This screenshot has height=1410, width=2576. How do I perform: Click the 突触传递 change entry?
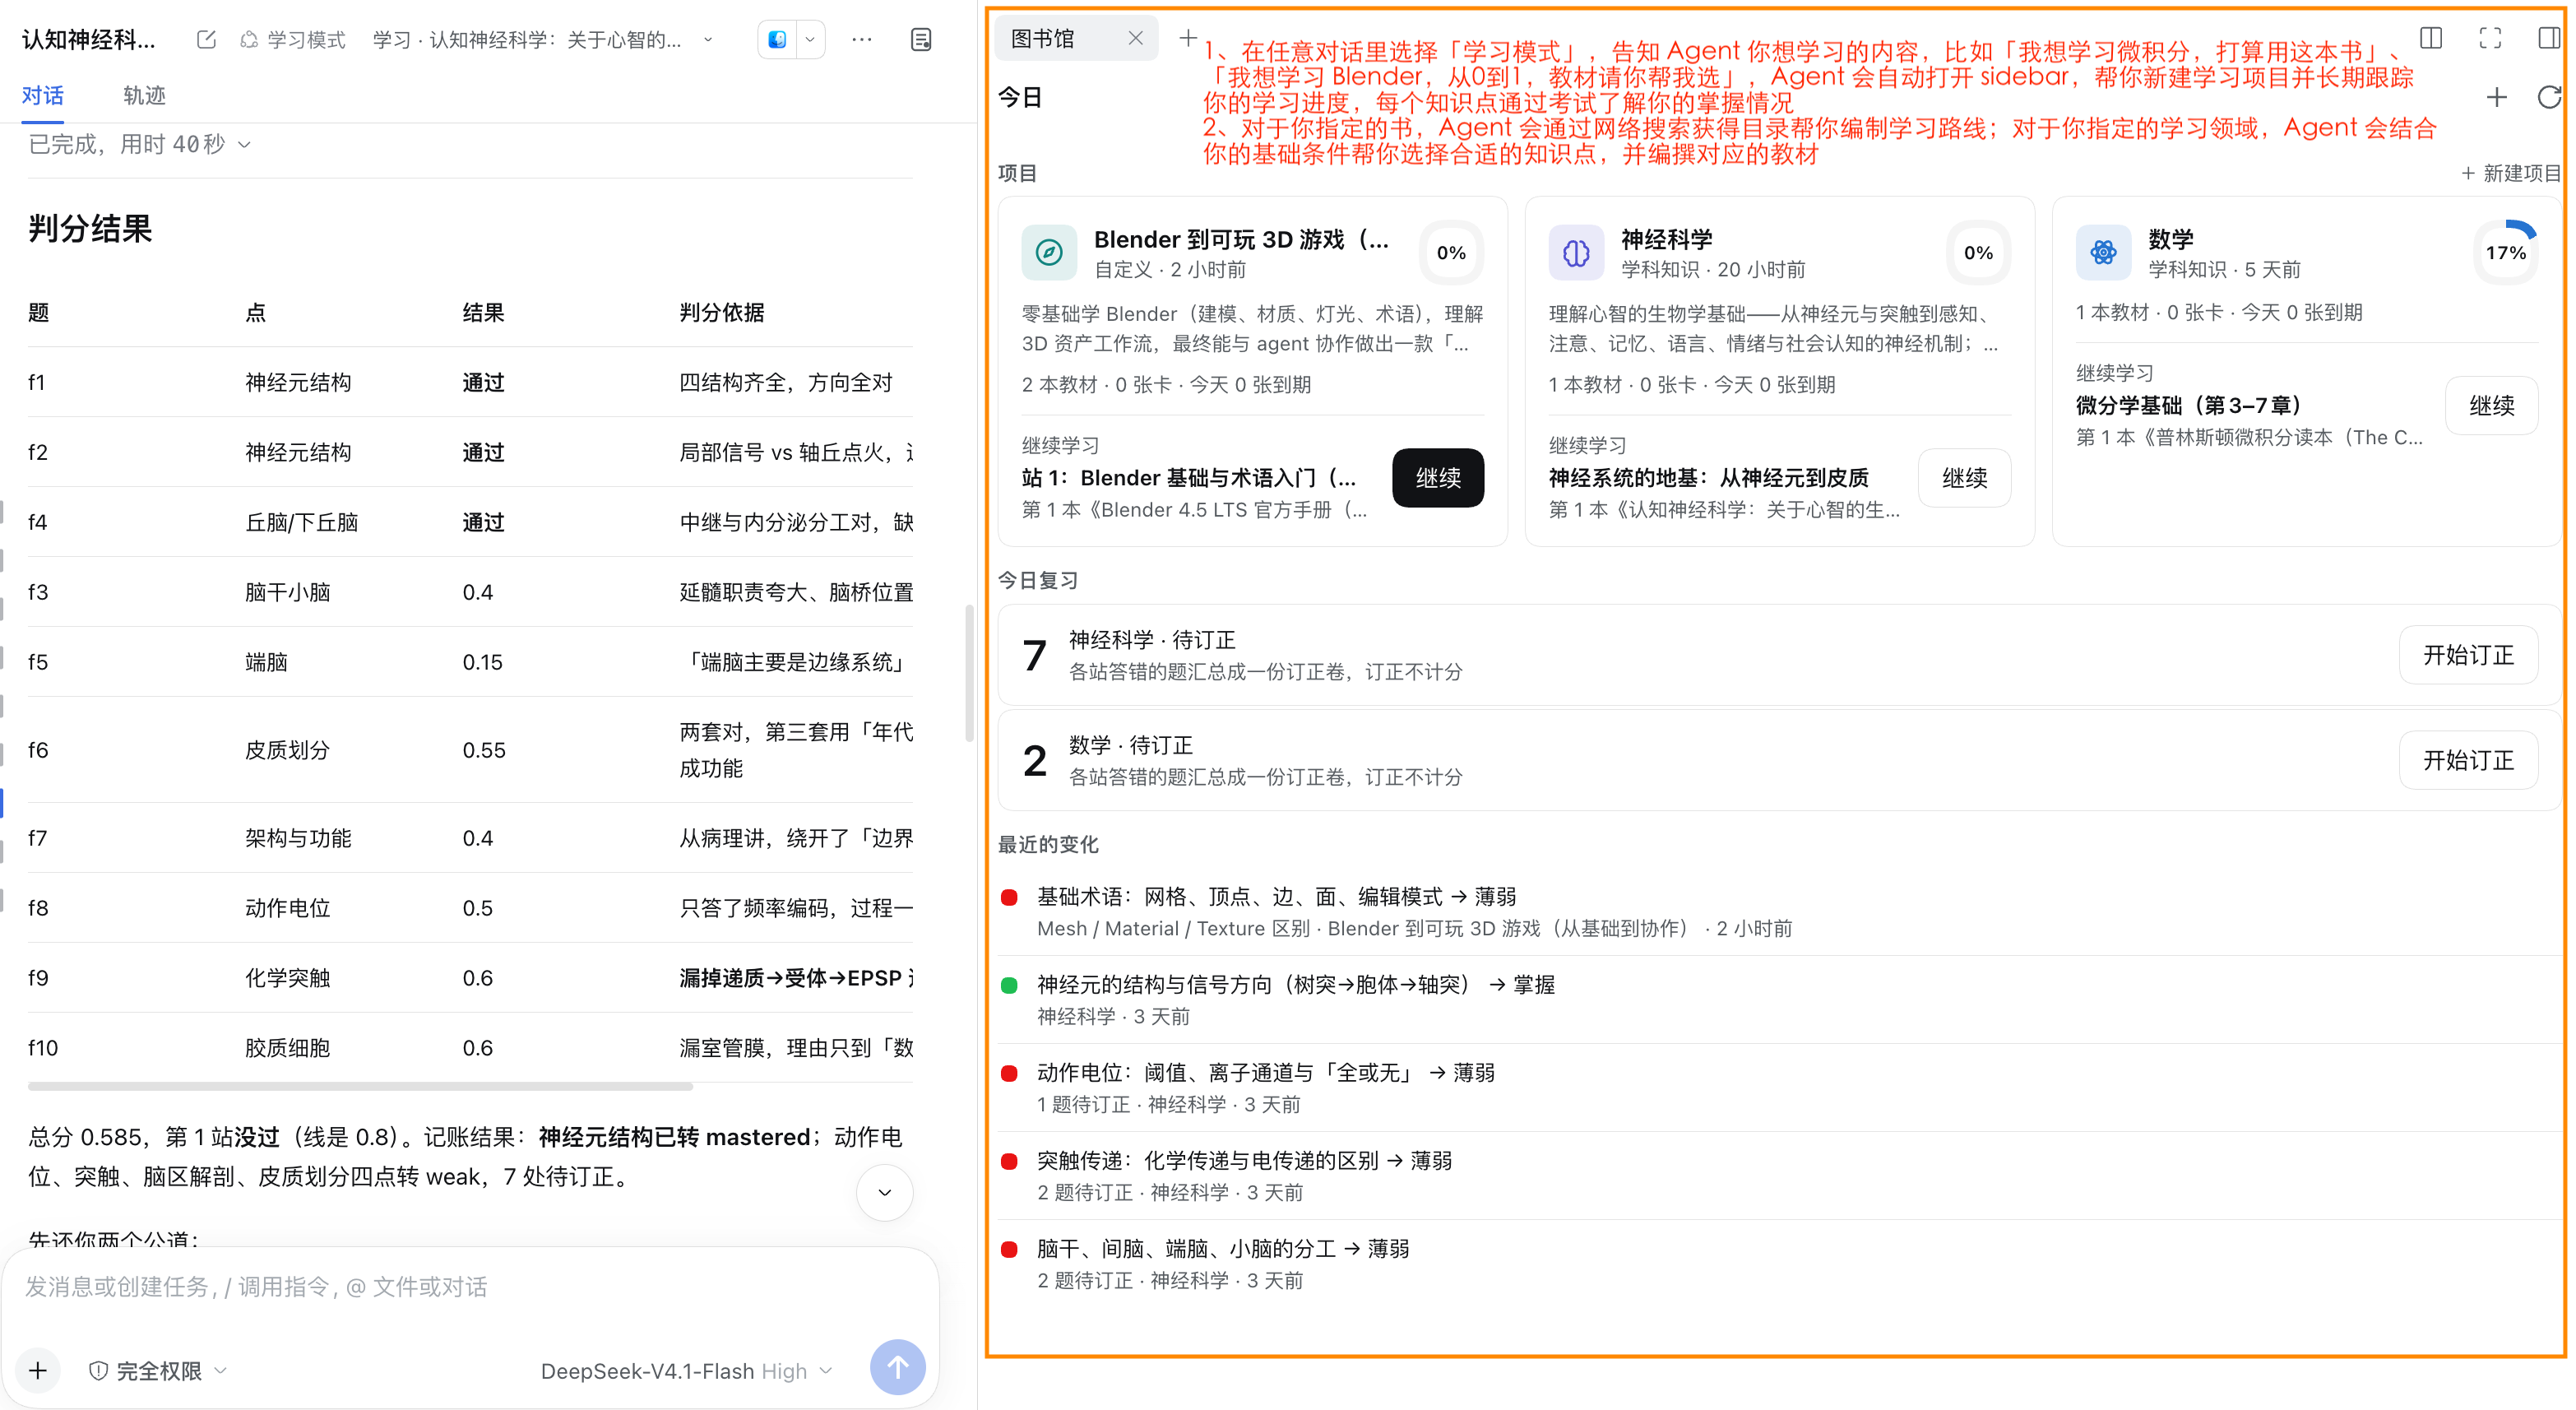(1780, 1176)
